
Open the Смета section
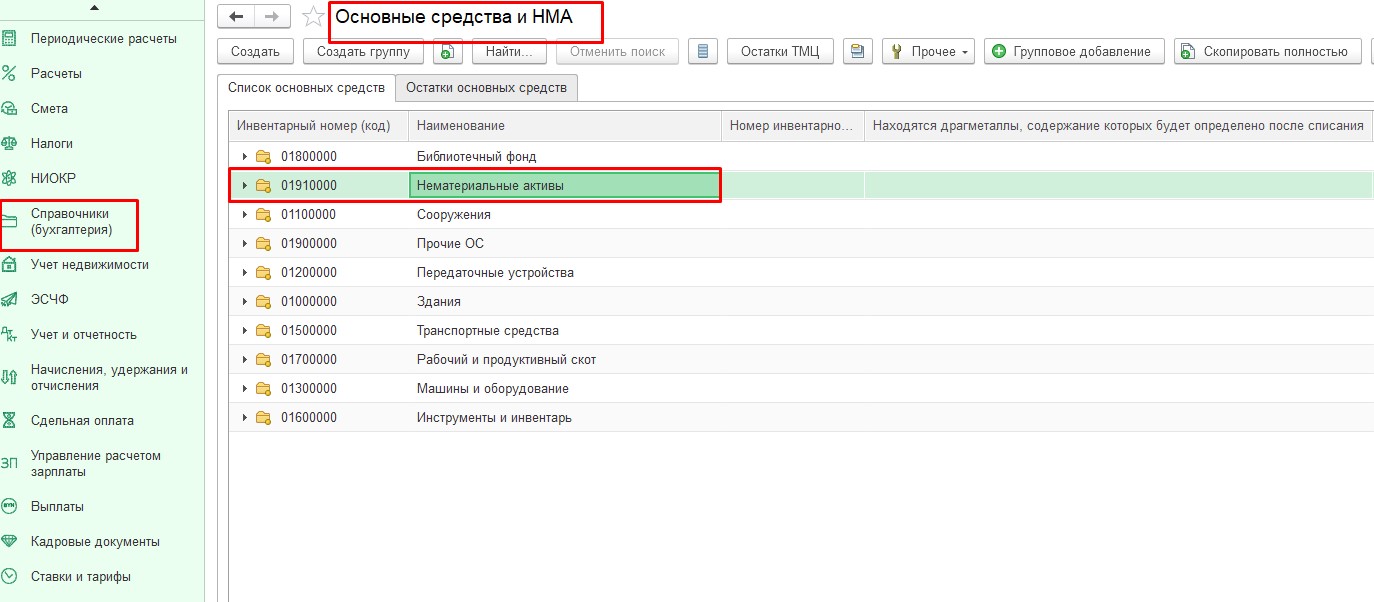pos(49,108)
